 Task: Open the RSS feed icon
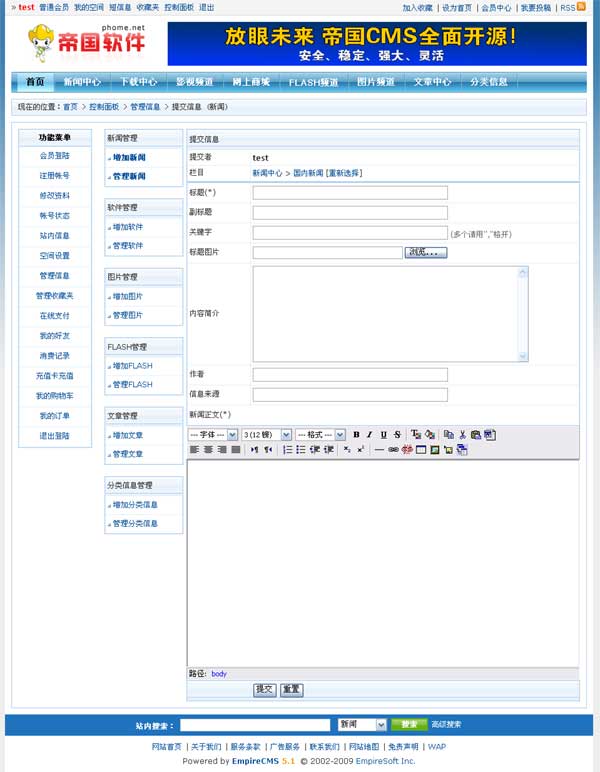(581, 7)
